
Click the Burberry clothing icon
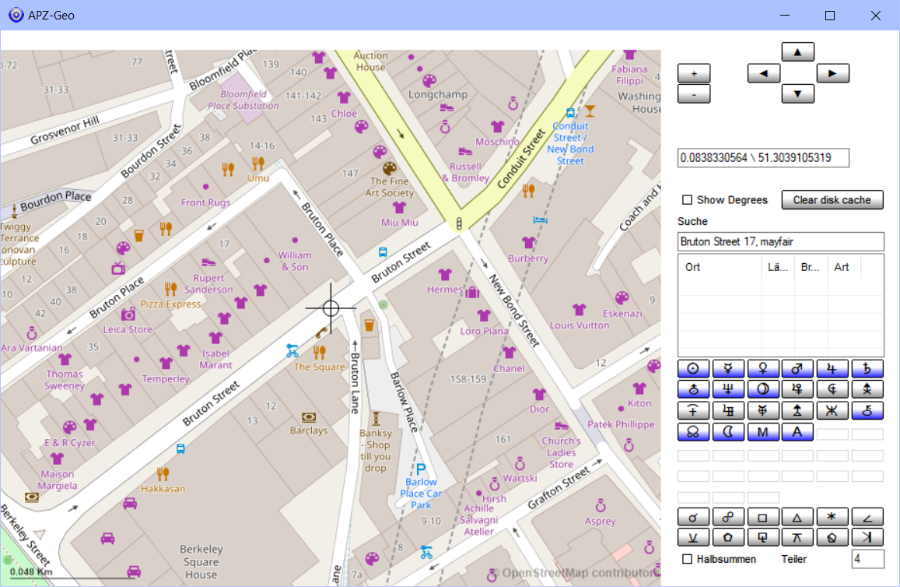click(529, 243)
